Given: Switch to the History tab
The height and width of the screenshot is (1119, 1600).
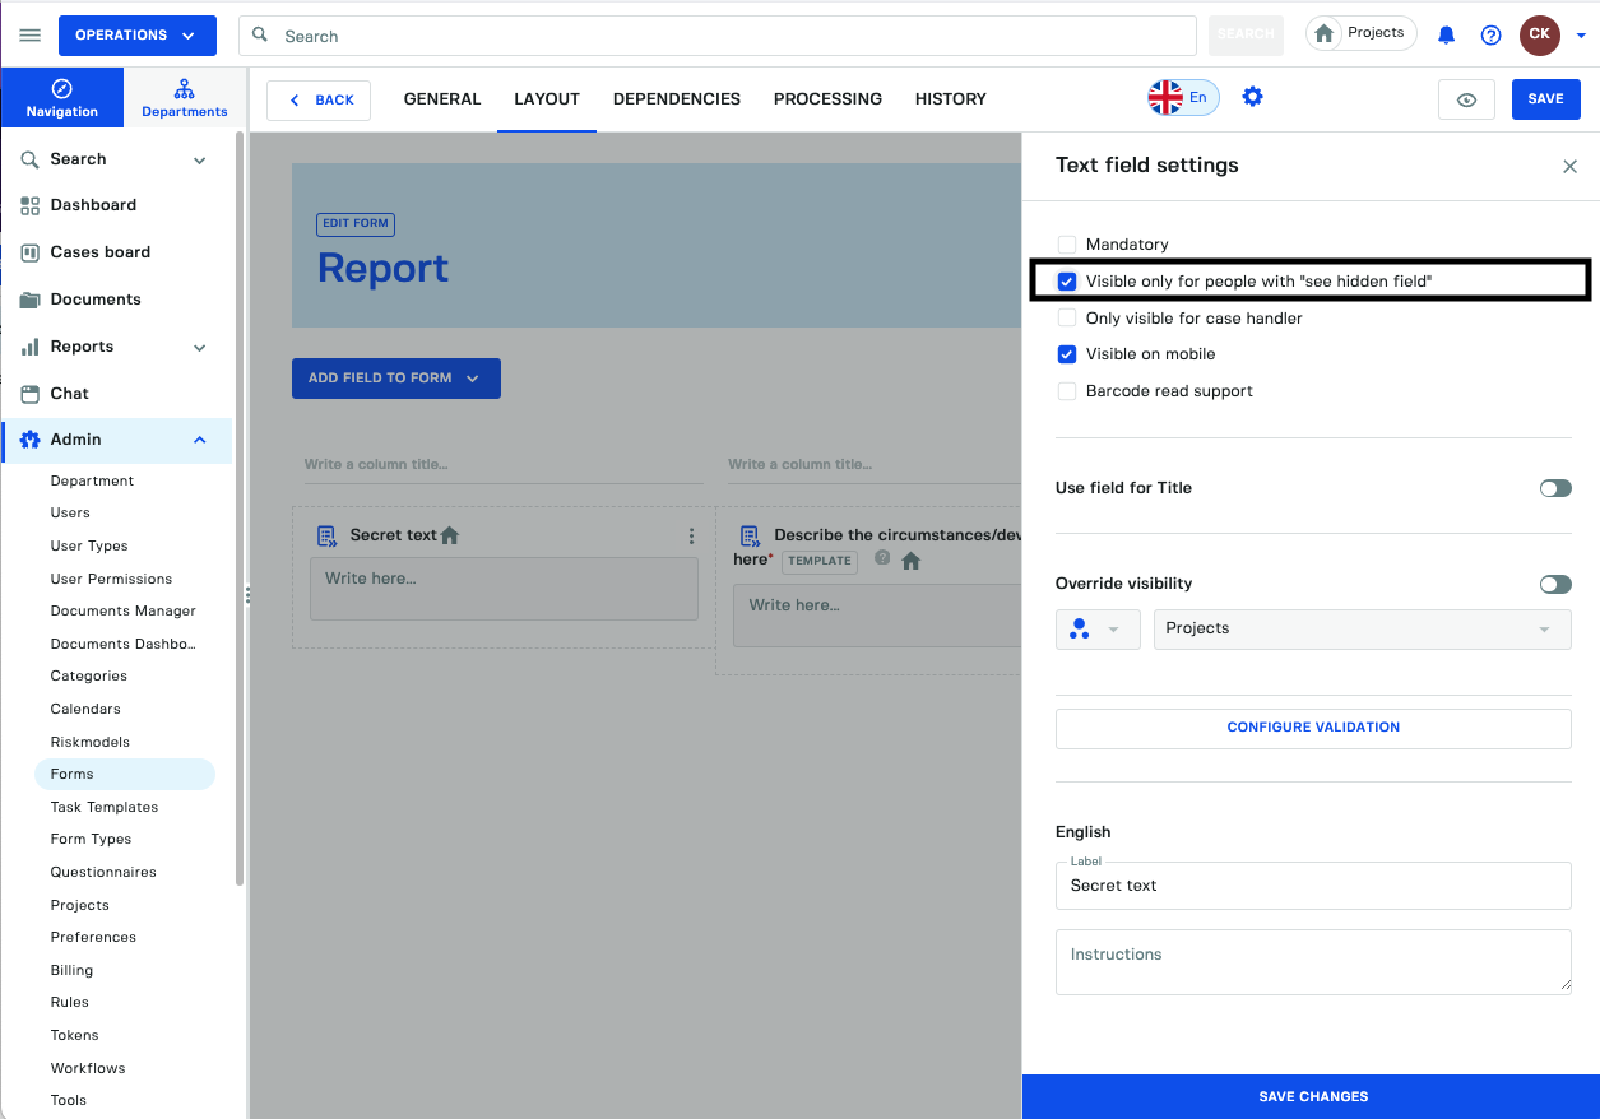Looking at the screenshot, I should pos(950,99).
